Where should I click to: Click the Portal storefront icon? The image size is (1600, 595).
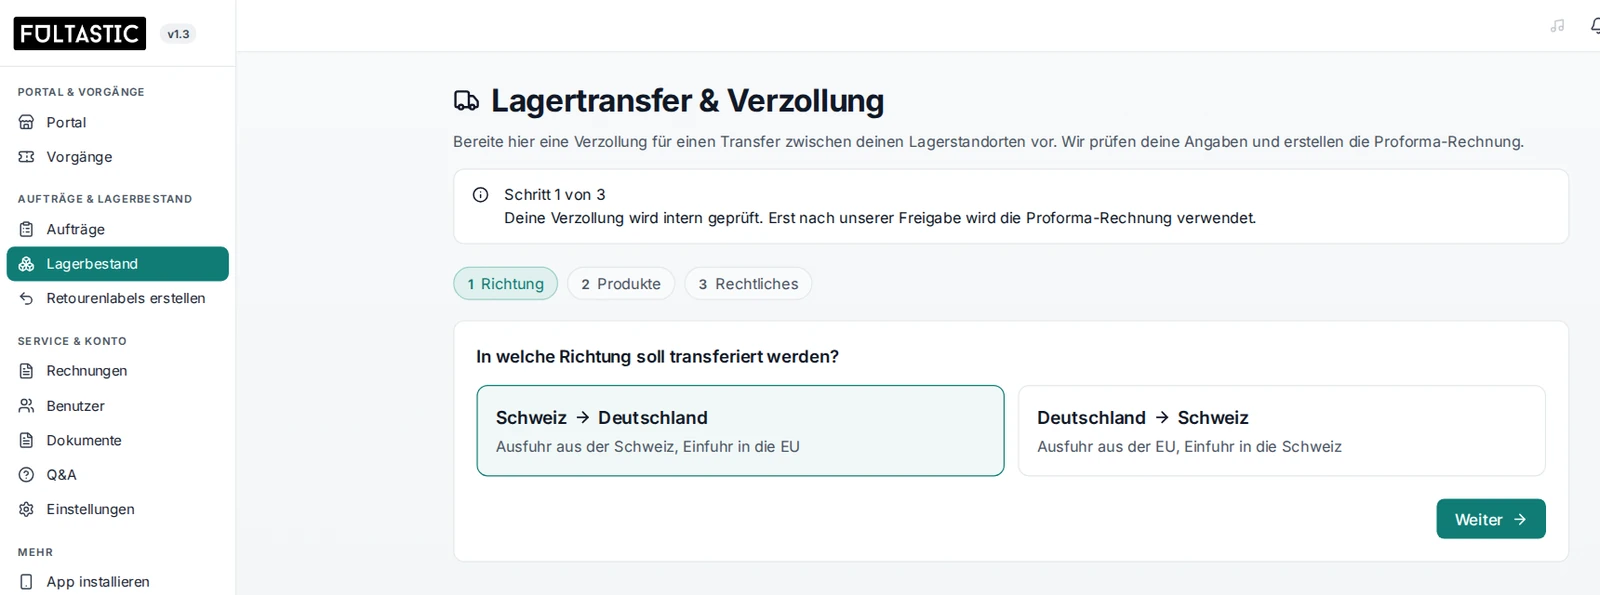point(27,122)
